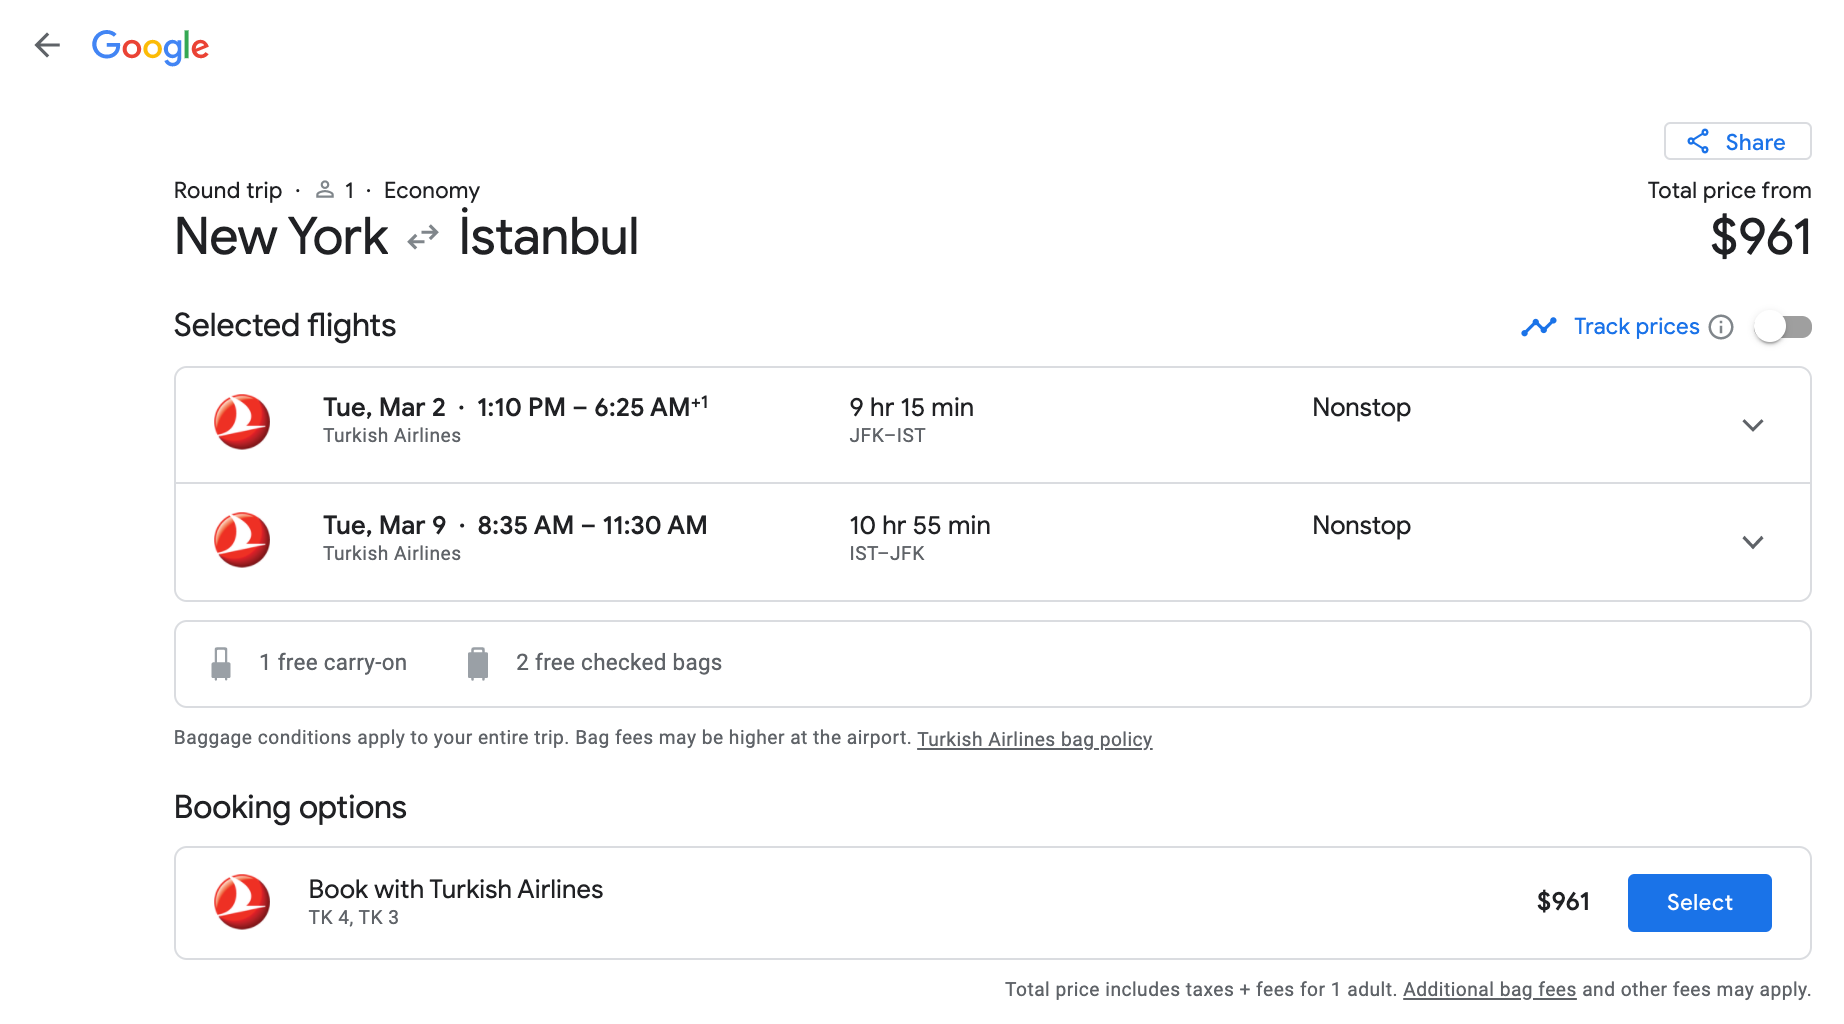This screenshot has height=1024, width=1844.
Task: Click the Track prices line chart icon
Action: pos(1539,326)
